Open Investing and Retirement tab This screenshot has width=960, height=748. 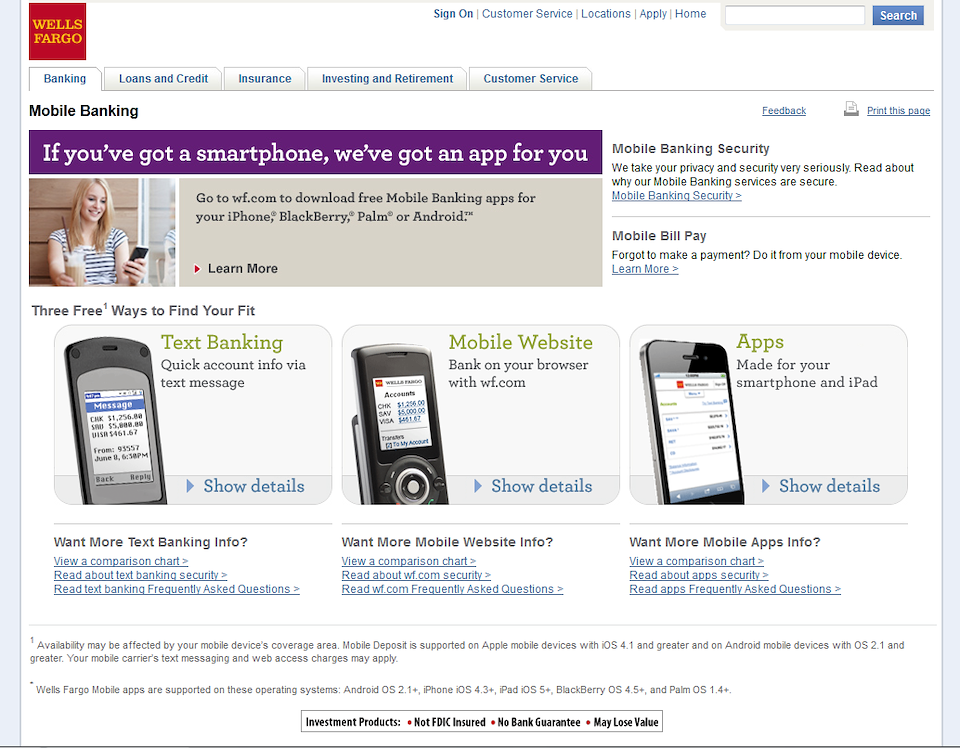click(388, 79)
